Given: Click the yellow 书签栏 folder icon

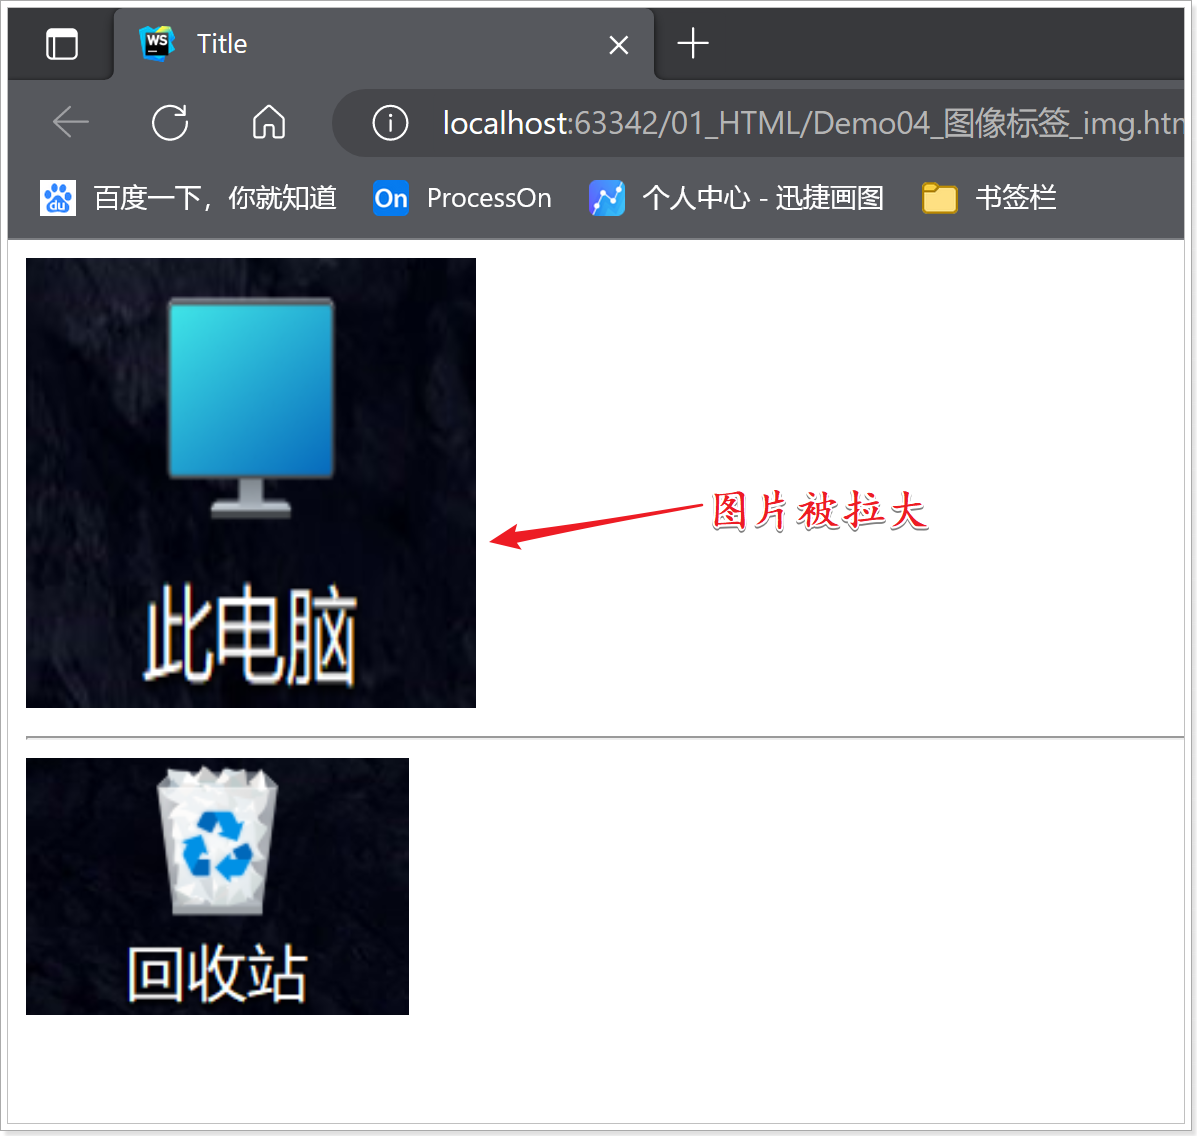Looking at the screenshot, I should (x=940, y=198).
